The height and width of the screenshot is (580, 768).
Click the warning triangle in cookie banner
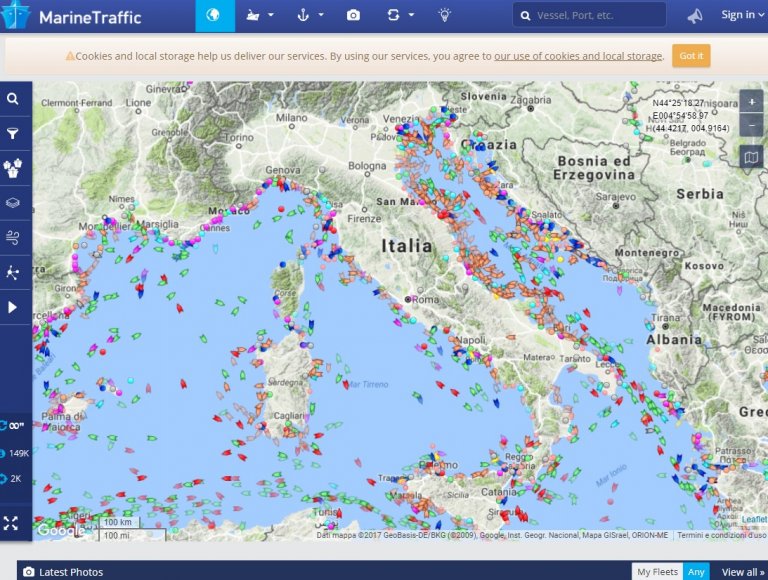point(70,56)
